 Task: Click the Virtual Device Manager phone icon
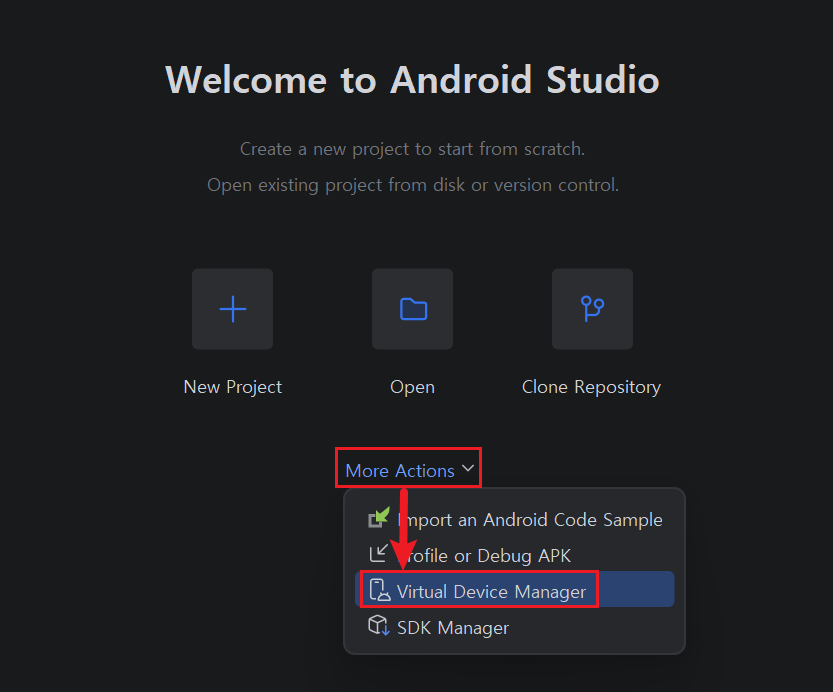pyautogui.click(x=379, y=590)
